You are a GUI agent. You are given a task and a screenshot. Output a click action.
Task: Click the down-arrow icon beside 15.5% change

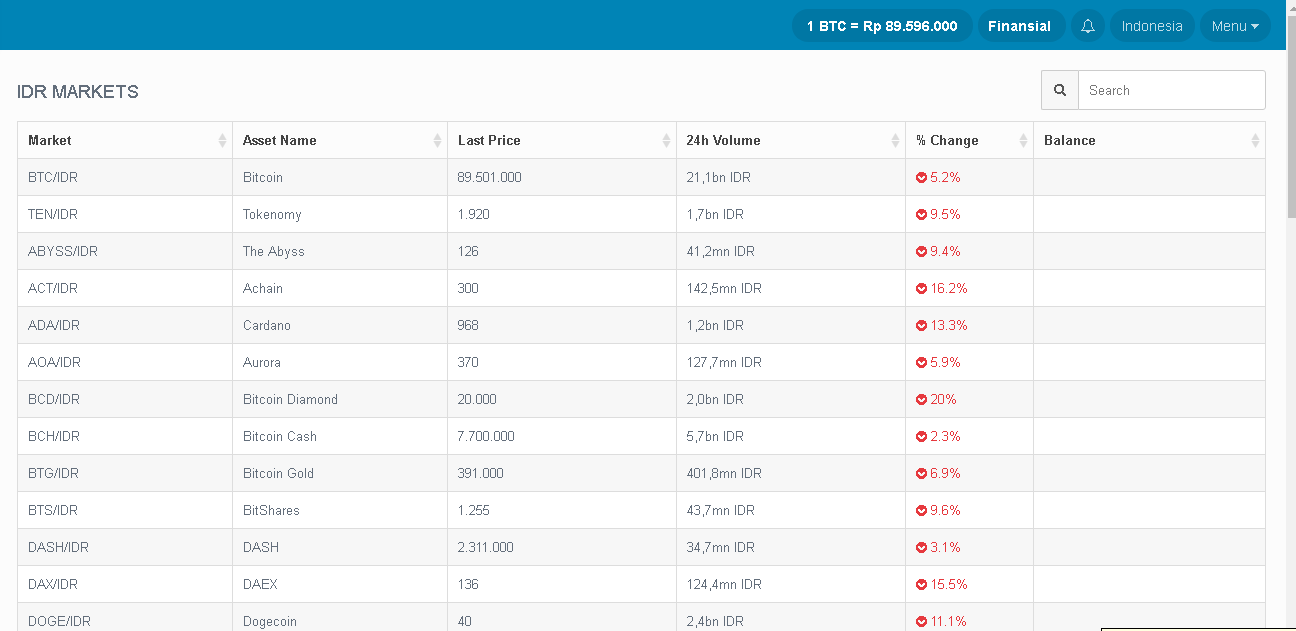[x=921, y=584]
